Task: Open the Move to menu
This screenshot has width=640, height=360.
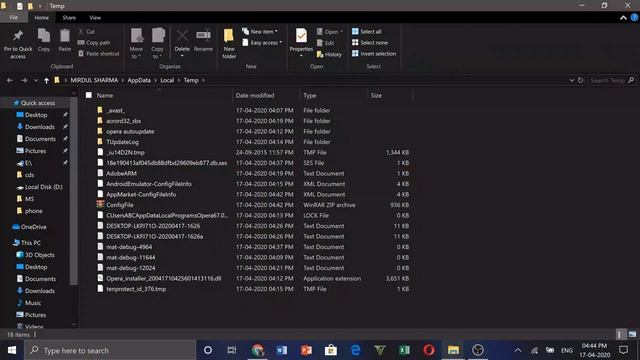Action: [136, 43]
